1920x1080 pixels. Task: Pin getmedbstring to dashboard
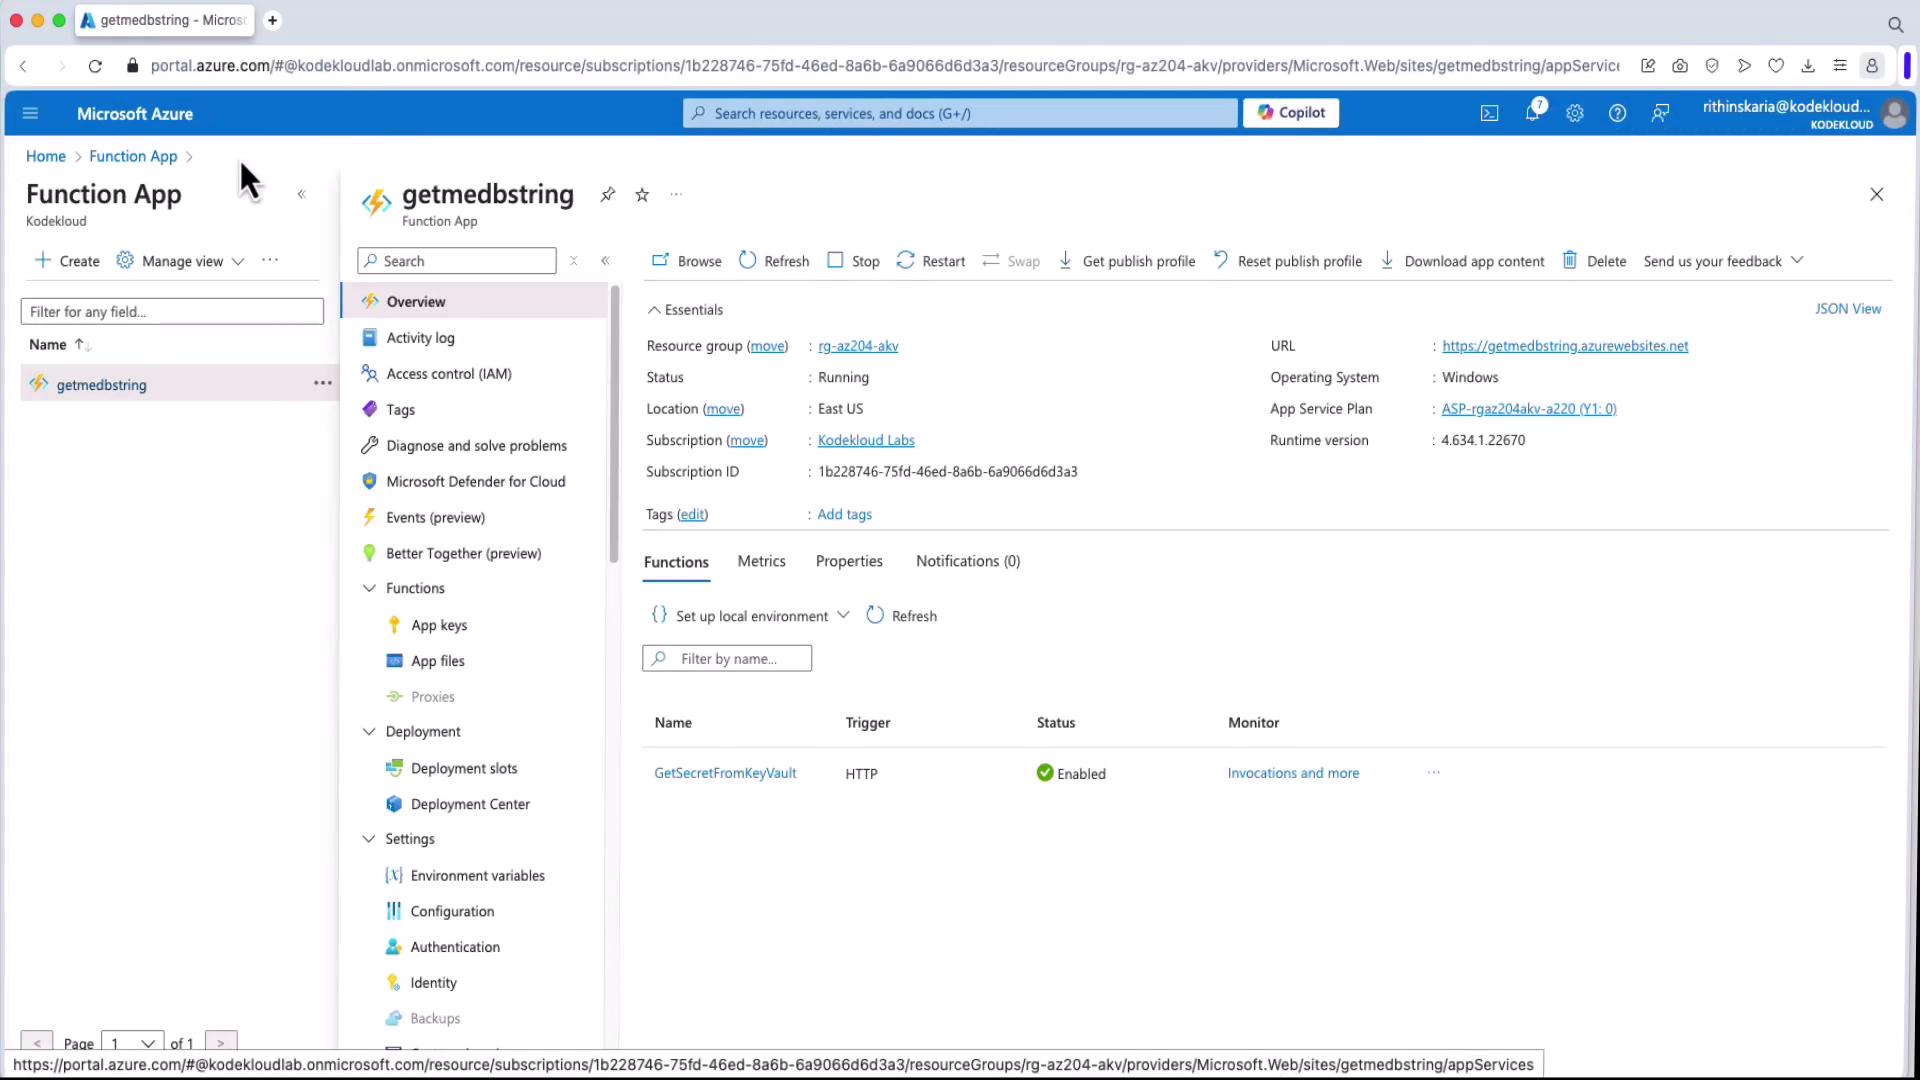coord(607,195)
